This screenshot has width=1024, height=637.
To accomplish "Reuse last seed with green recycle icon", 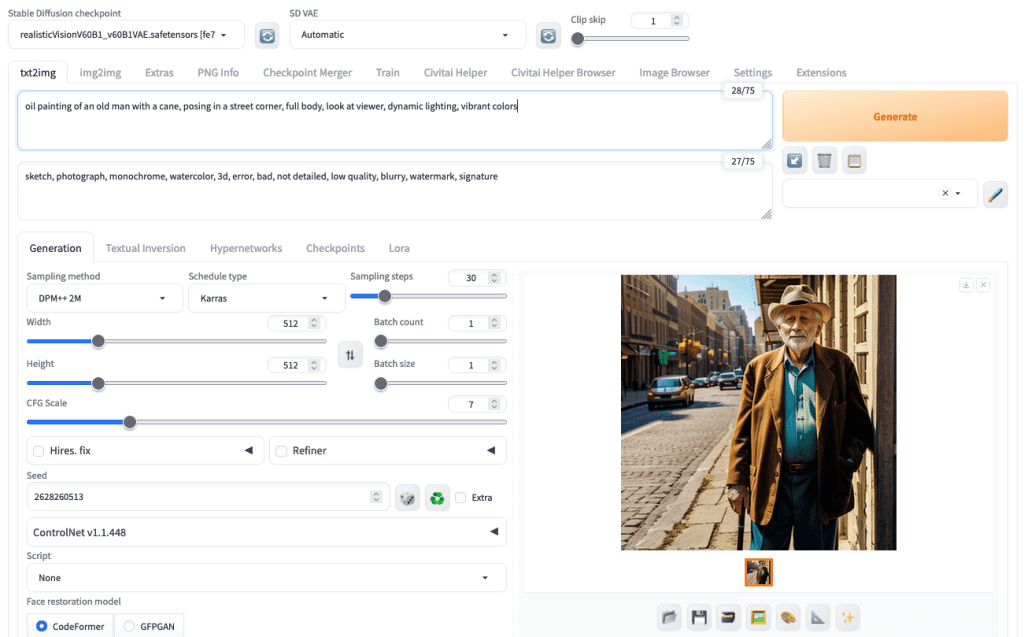I will (437, 497).
